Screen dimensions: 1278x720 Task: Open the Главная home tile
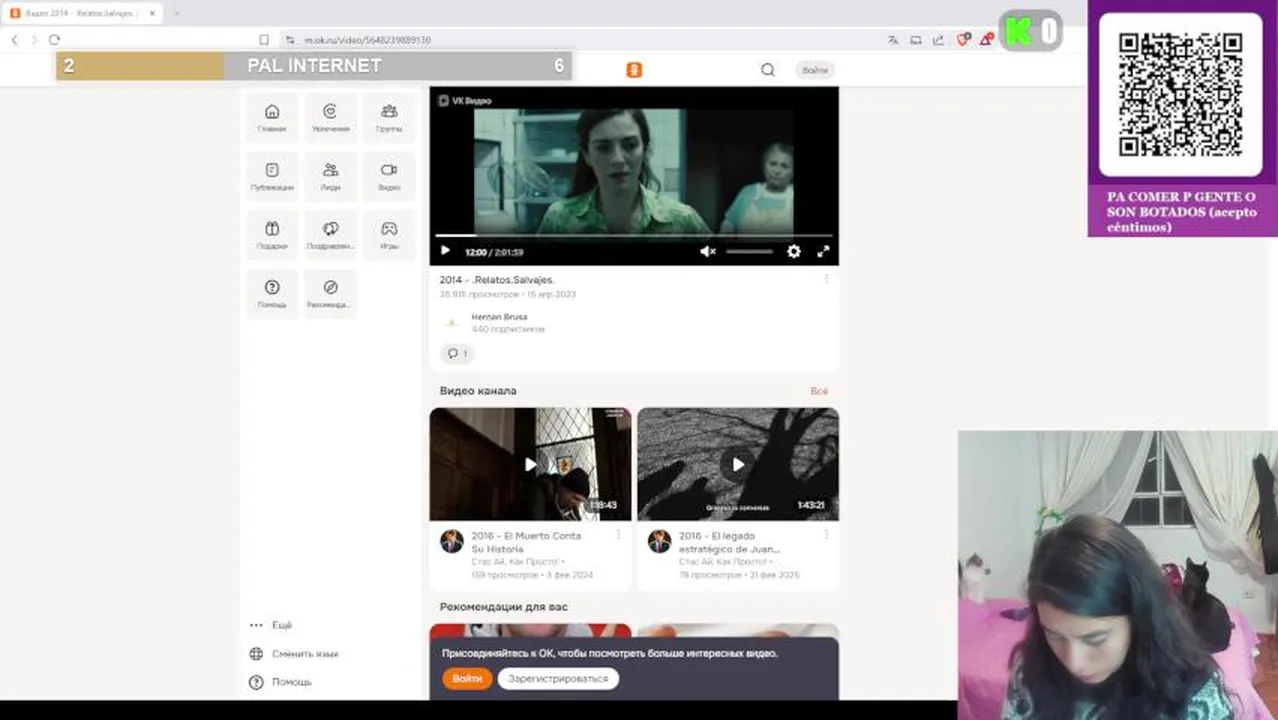(272, 118)
